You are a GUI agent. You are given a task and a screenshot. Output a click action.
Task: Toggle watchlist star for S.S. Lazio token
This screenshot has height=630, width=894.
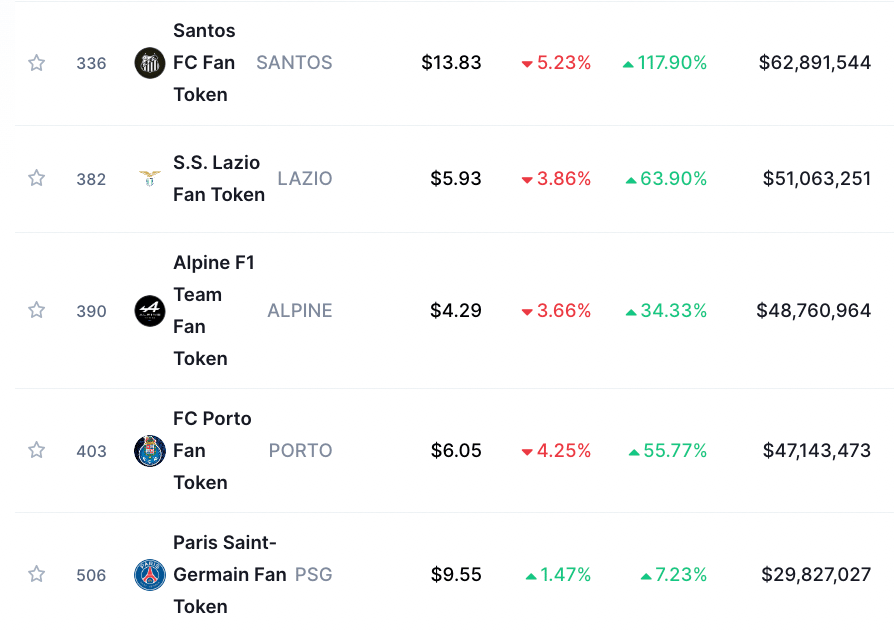point(36,178)
